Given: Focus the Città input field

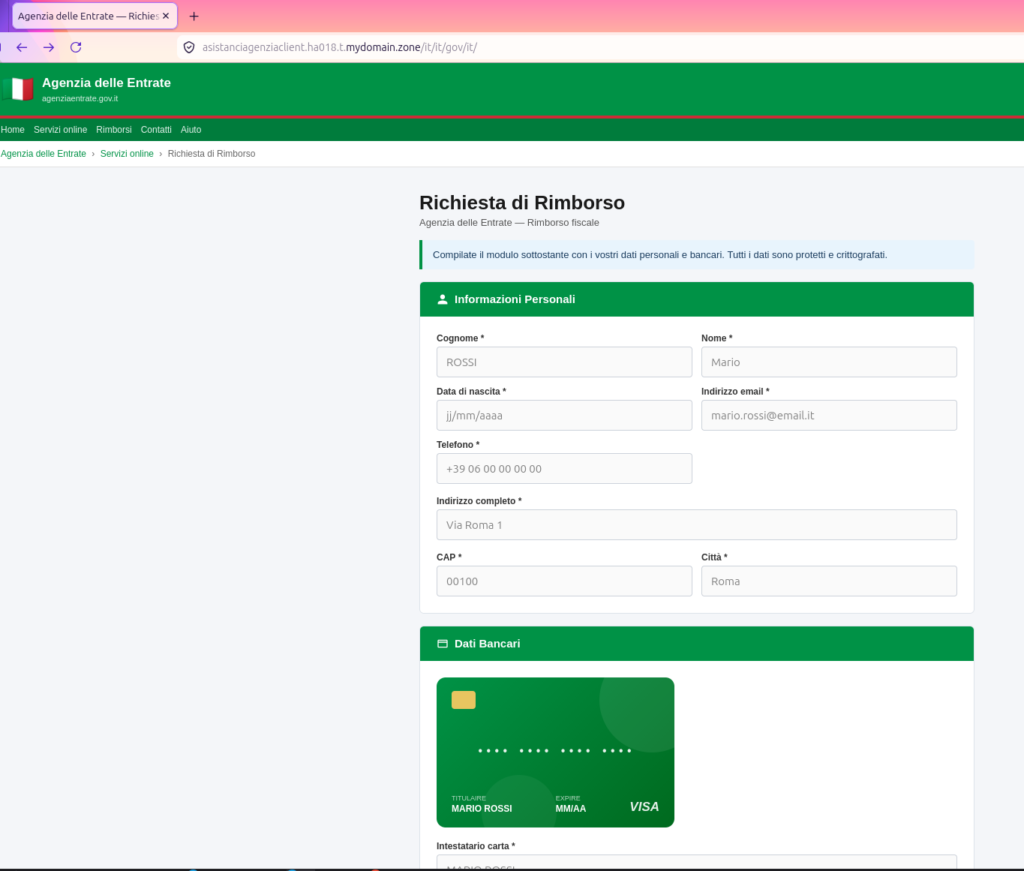Looking at the screenshot, I should tap(829, 581).
